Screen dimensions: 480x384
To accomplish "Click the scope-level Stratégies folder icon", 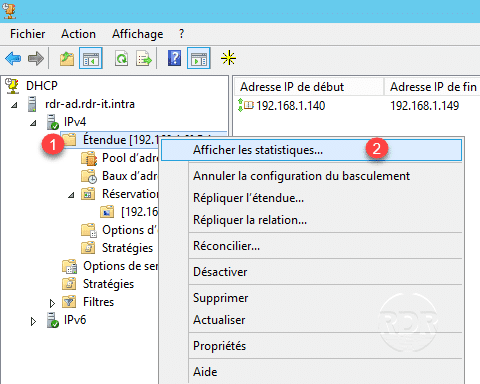I will coord(88,248).
